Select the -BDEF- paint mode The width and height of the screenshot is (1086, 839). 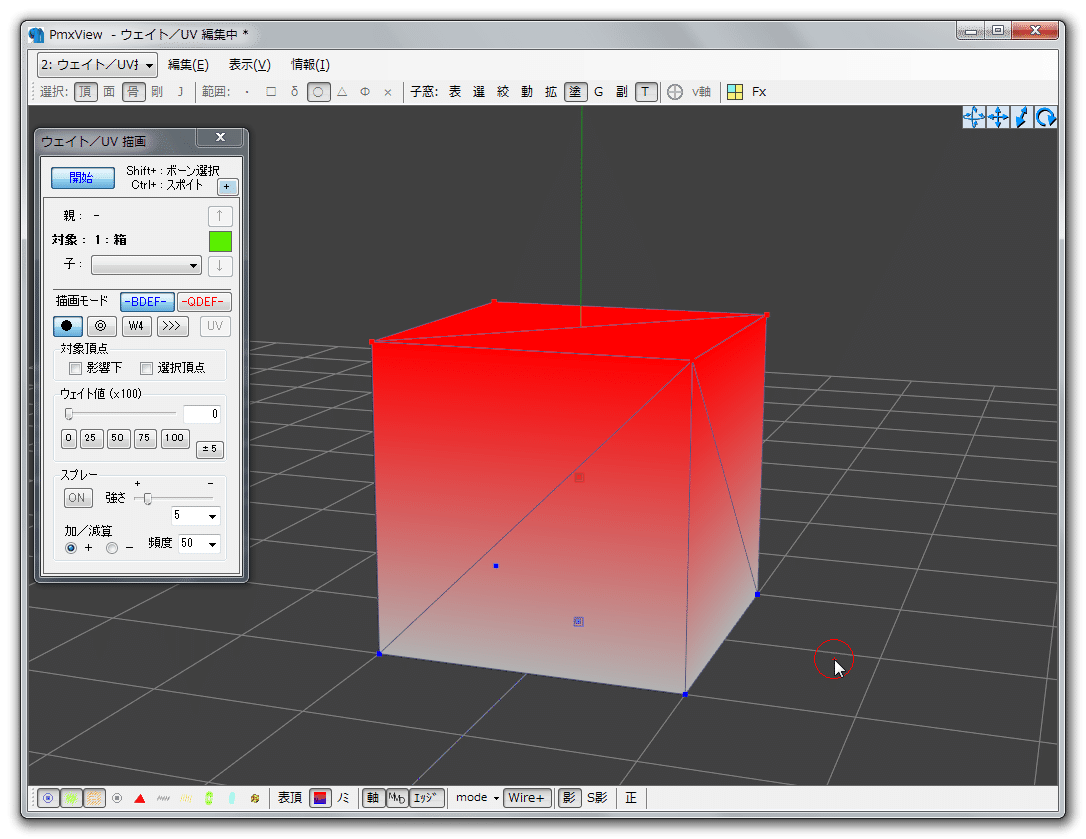coord(146,302)
